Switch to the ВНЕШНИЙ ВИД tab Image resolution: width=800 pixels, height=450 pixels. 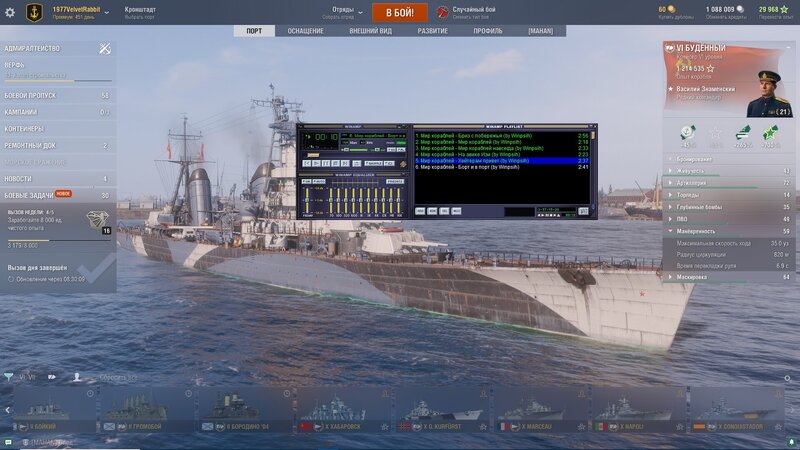pos(370,31)
